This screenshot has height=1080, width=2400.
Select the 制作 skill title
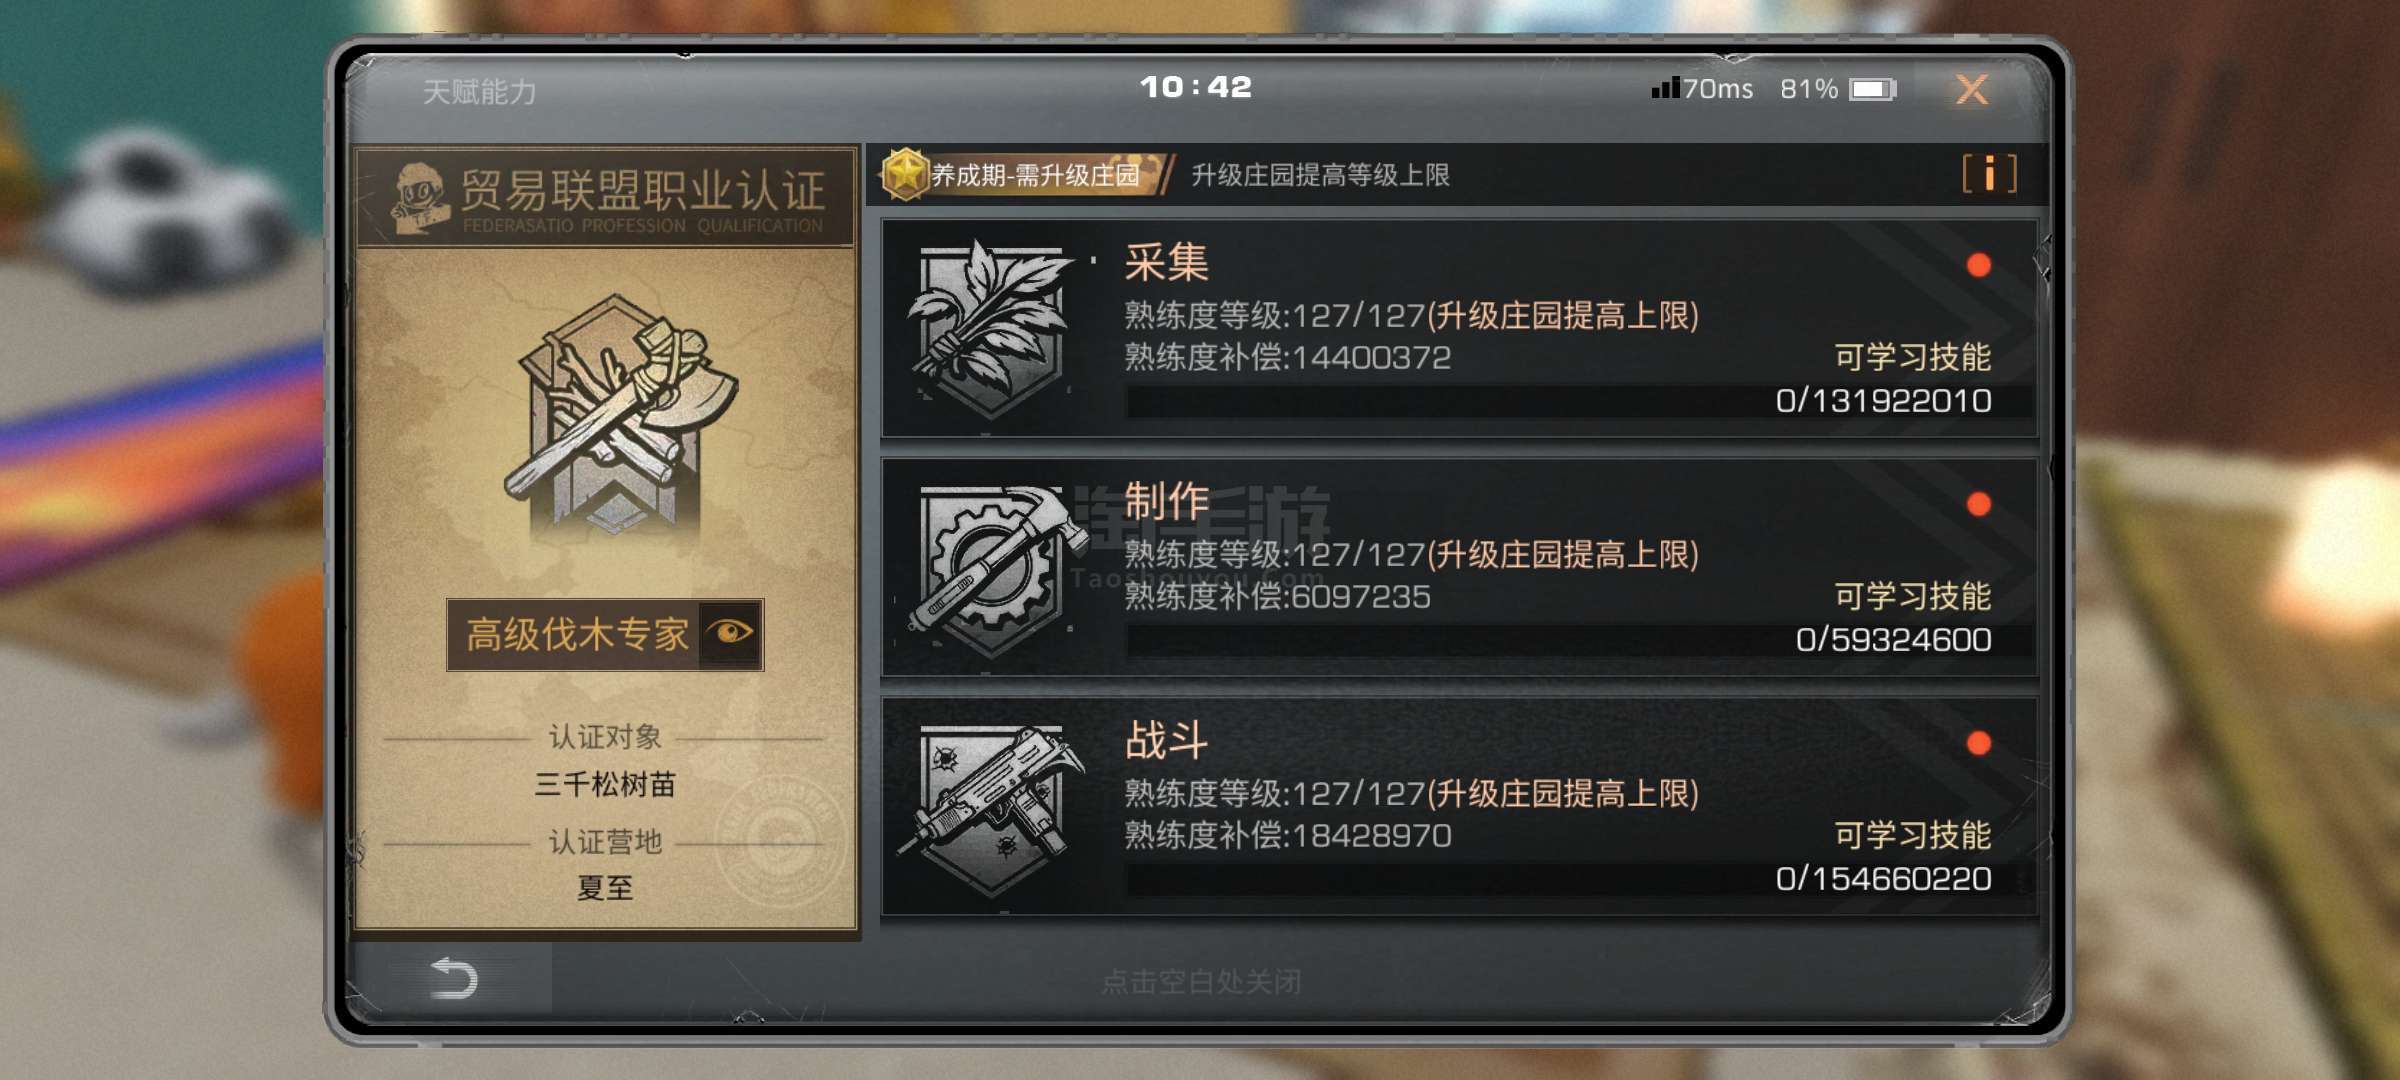coord(1167,501)
